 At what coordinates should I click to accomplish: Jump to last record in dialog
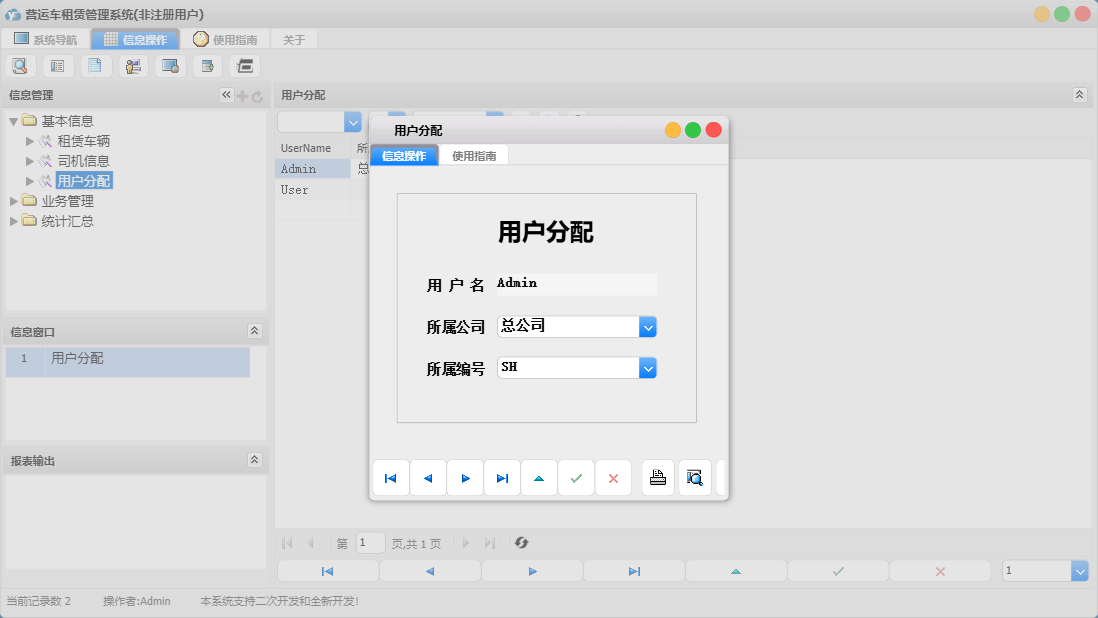(502, 478)
